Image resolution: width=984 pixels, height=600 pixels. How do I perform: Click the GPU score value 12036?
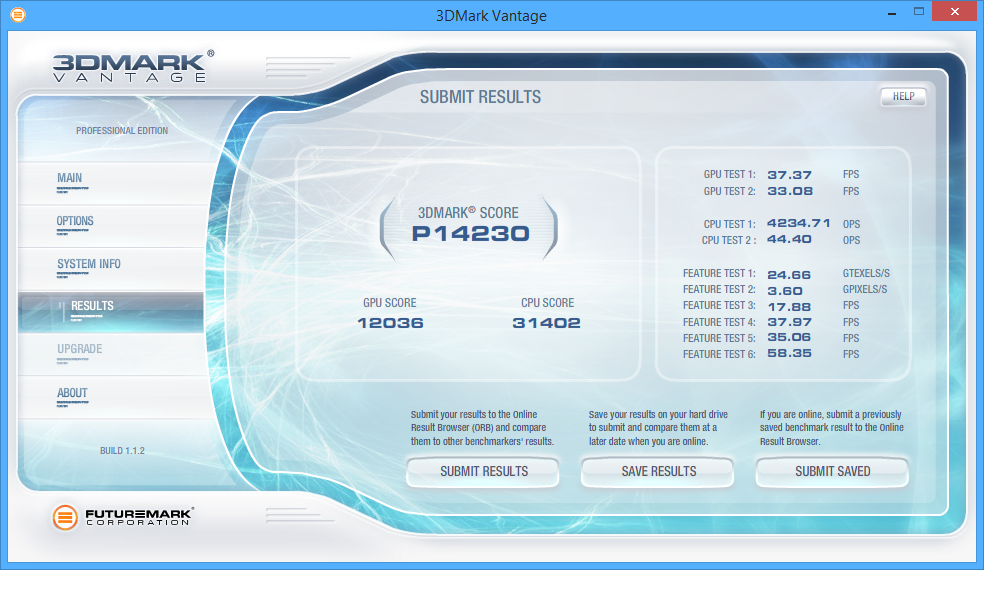[x=390, y=323]
